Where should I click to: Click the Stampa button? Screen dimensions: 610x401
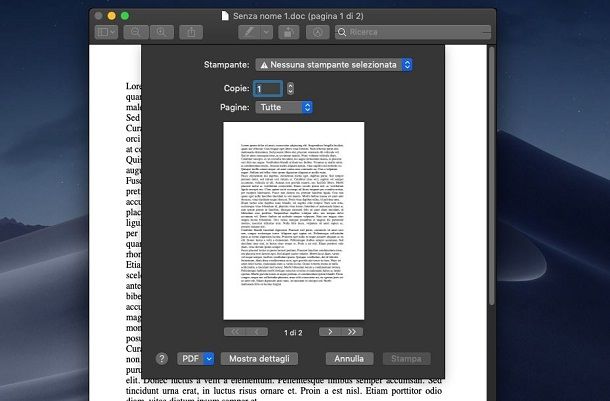click(407, 359)
